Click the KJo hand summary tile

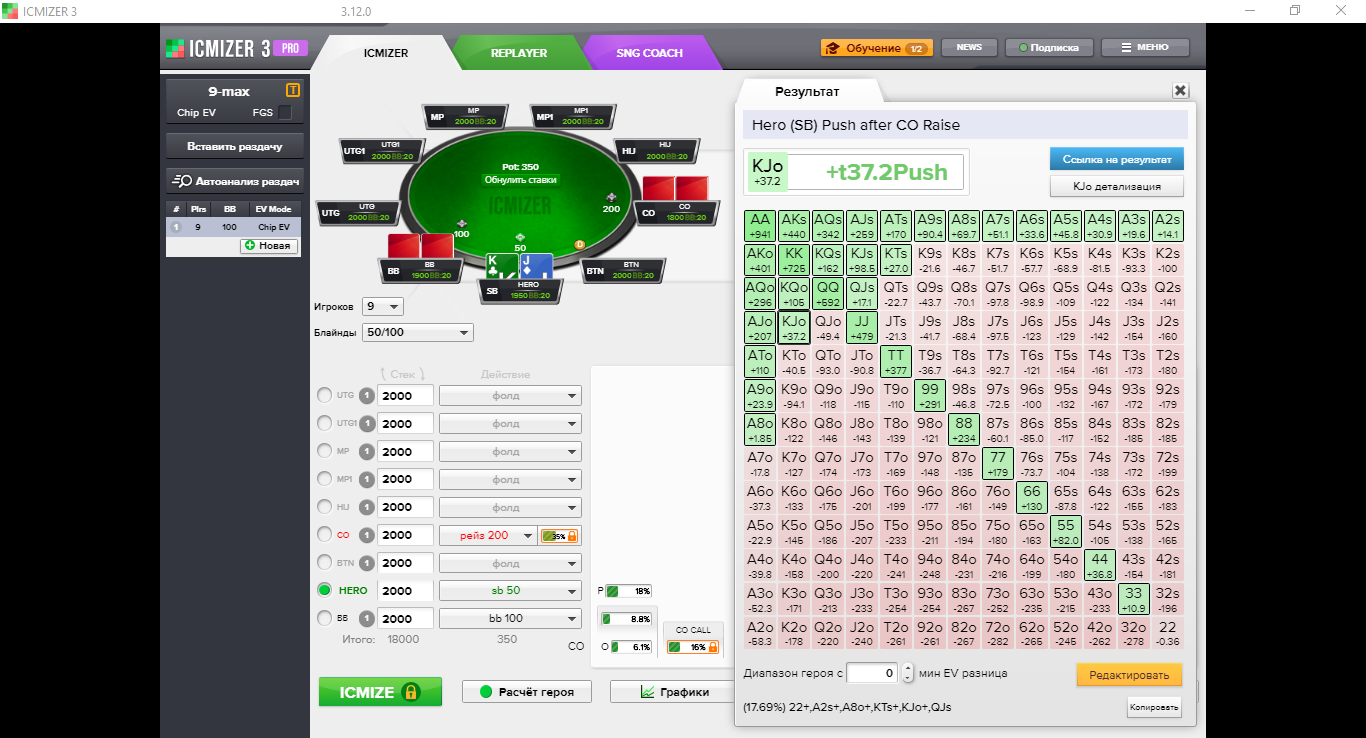pyautogui.click(x=767, y=172)
